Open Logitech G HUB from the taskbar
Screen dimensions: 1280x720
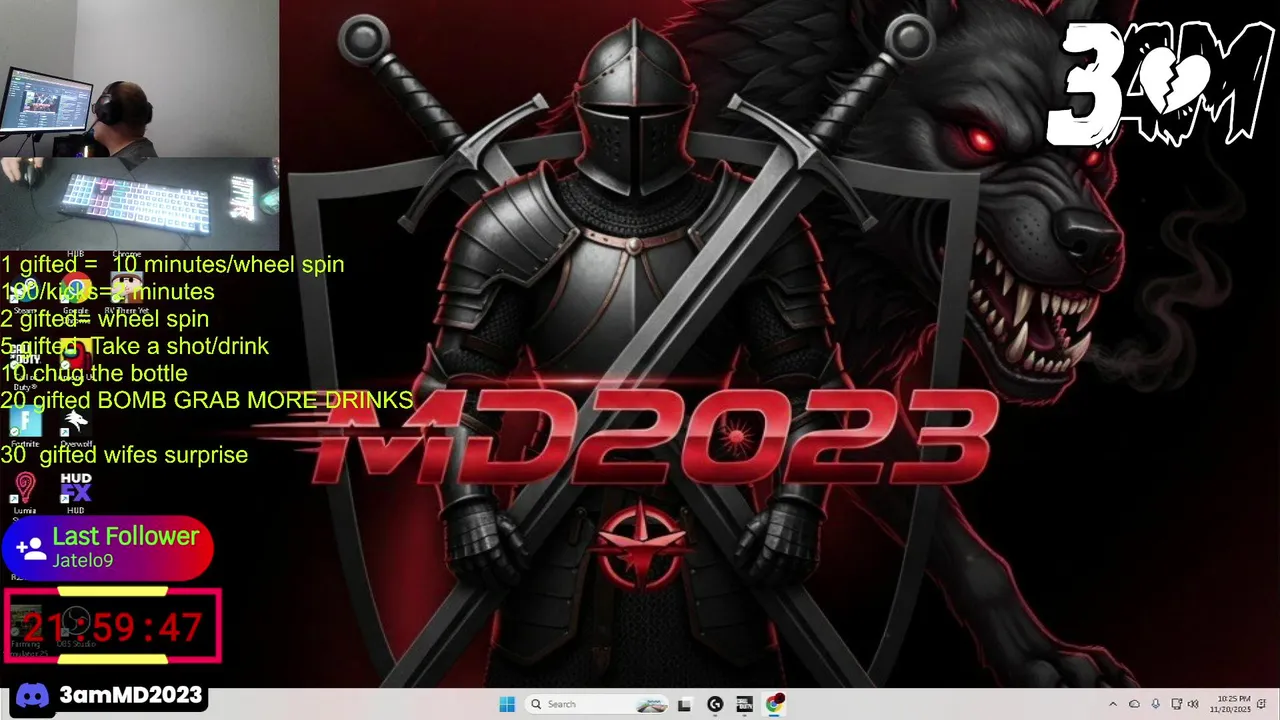[x=715, y=704]
